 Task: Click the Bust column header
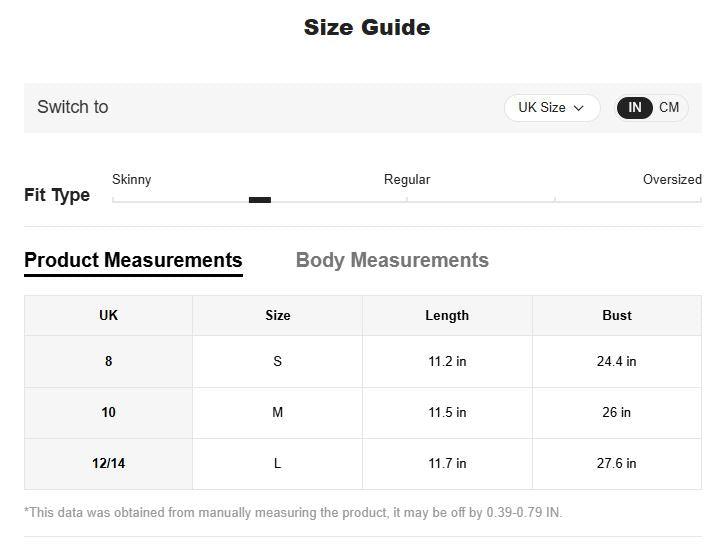click(x=617, y=316)
